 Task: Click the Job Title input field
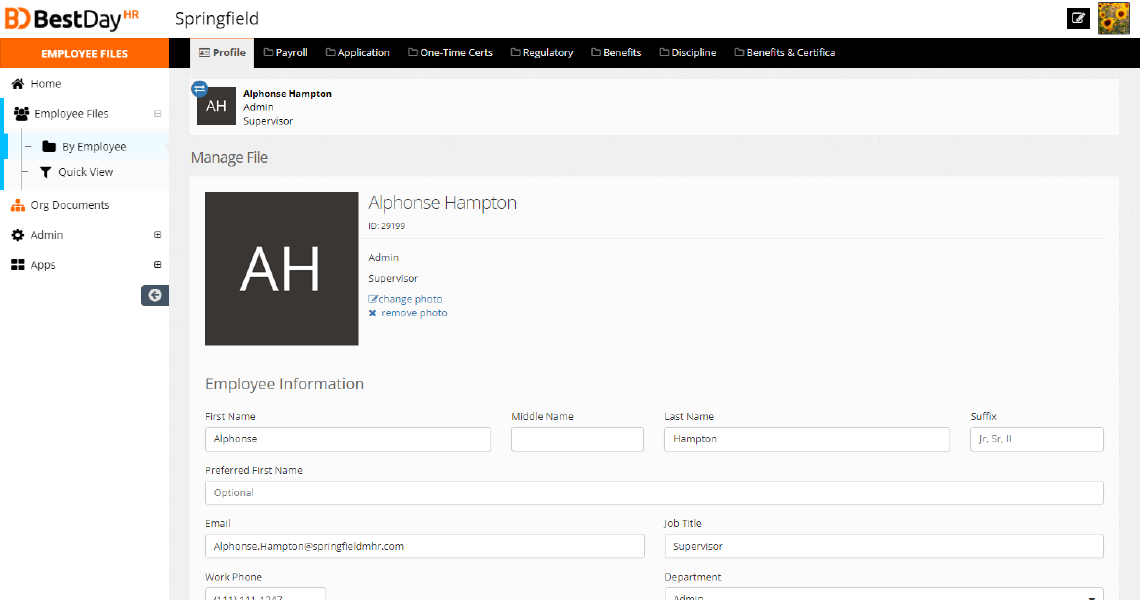(884, 546)
